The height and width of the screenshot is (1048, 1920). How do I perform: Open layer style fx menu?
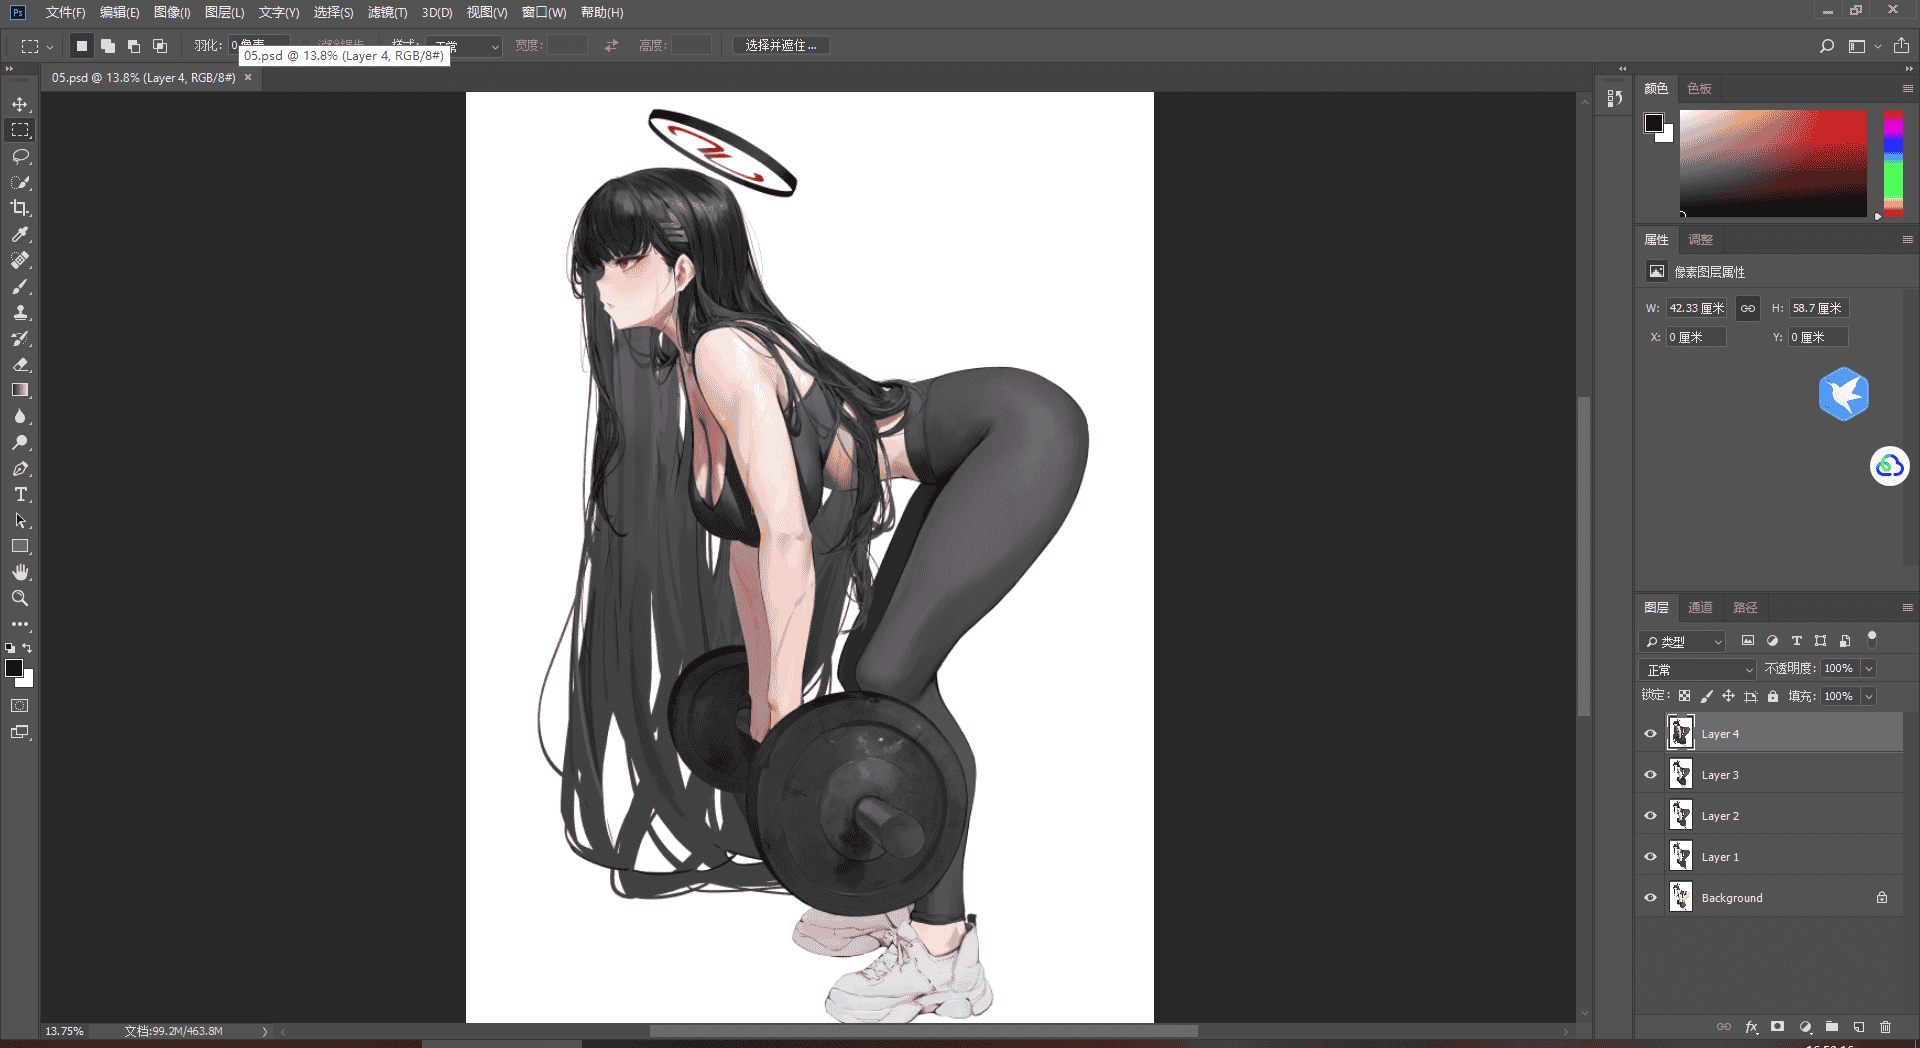1751,1027
